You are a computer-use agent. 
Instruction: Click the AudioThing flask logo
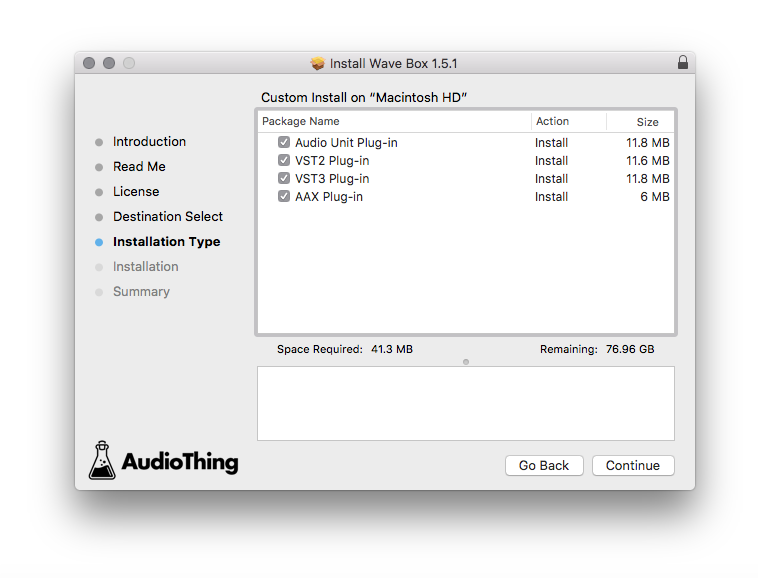103,460
